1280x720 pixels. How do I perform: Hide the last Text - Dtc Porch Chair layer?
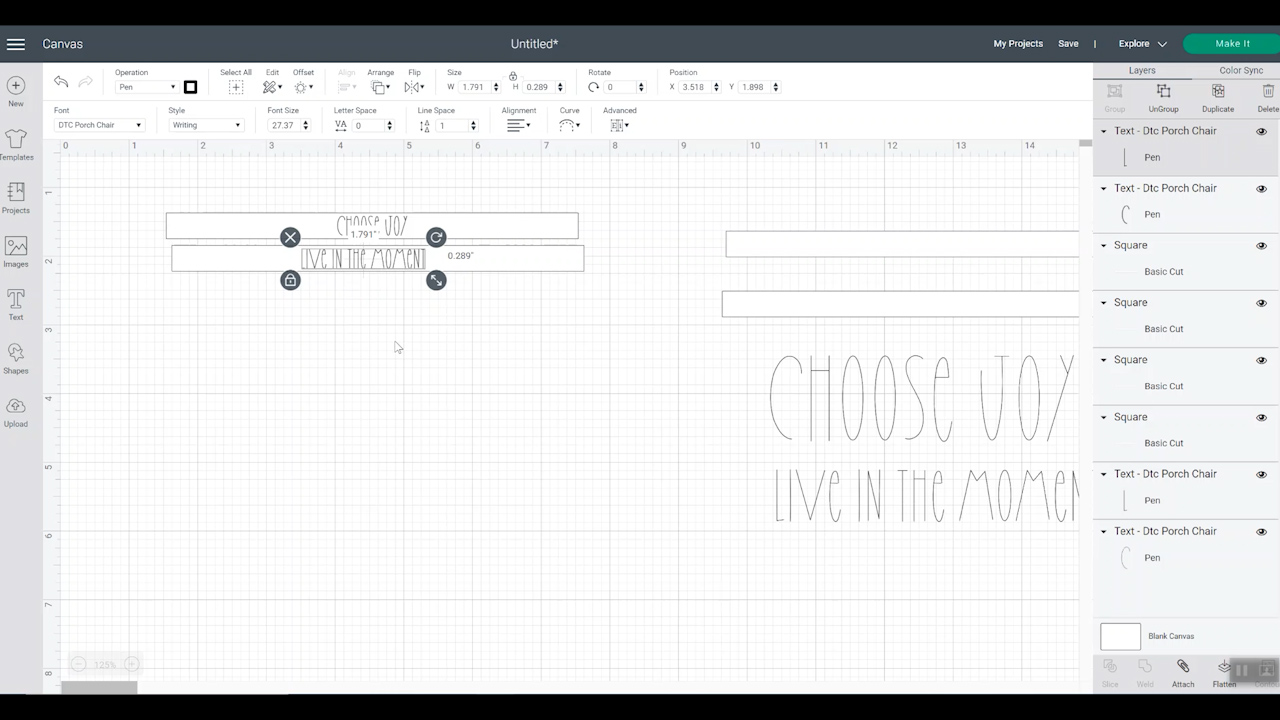coord(1261,531)
